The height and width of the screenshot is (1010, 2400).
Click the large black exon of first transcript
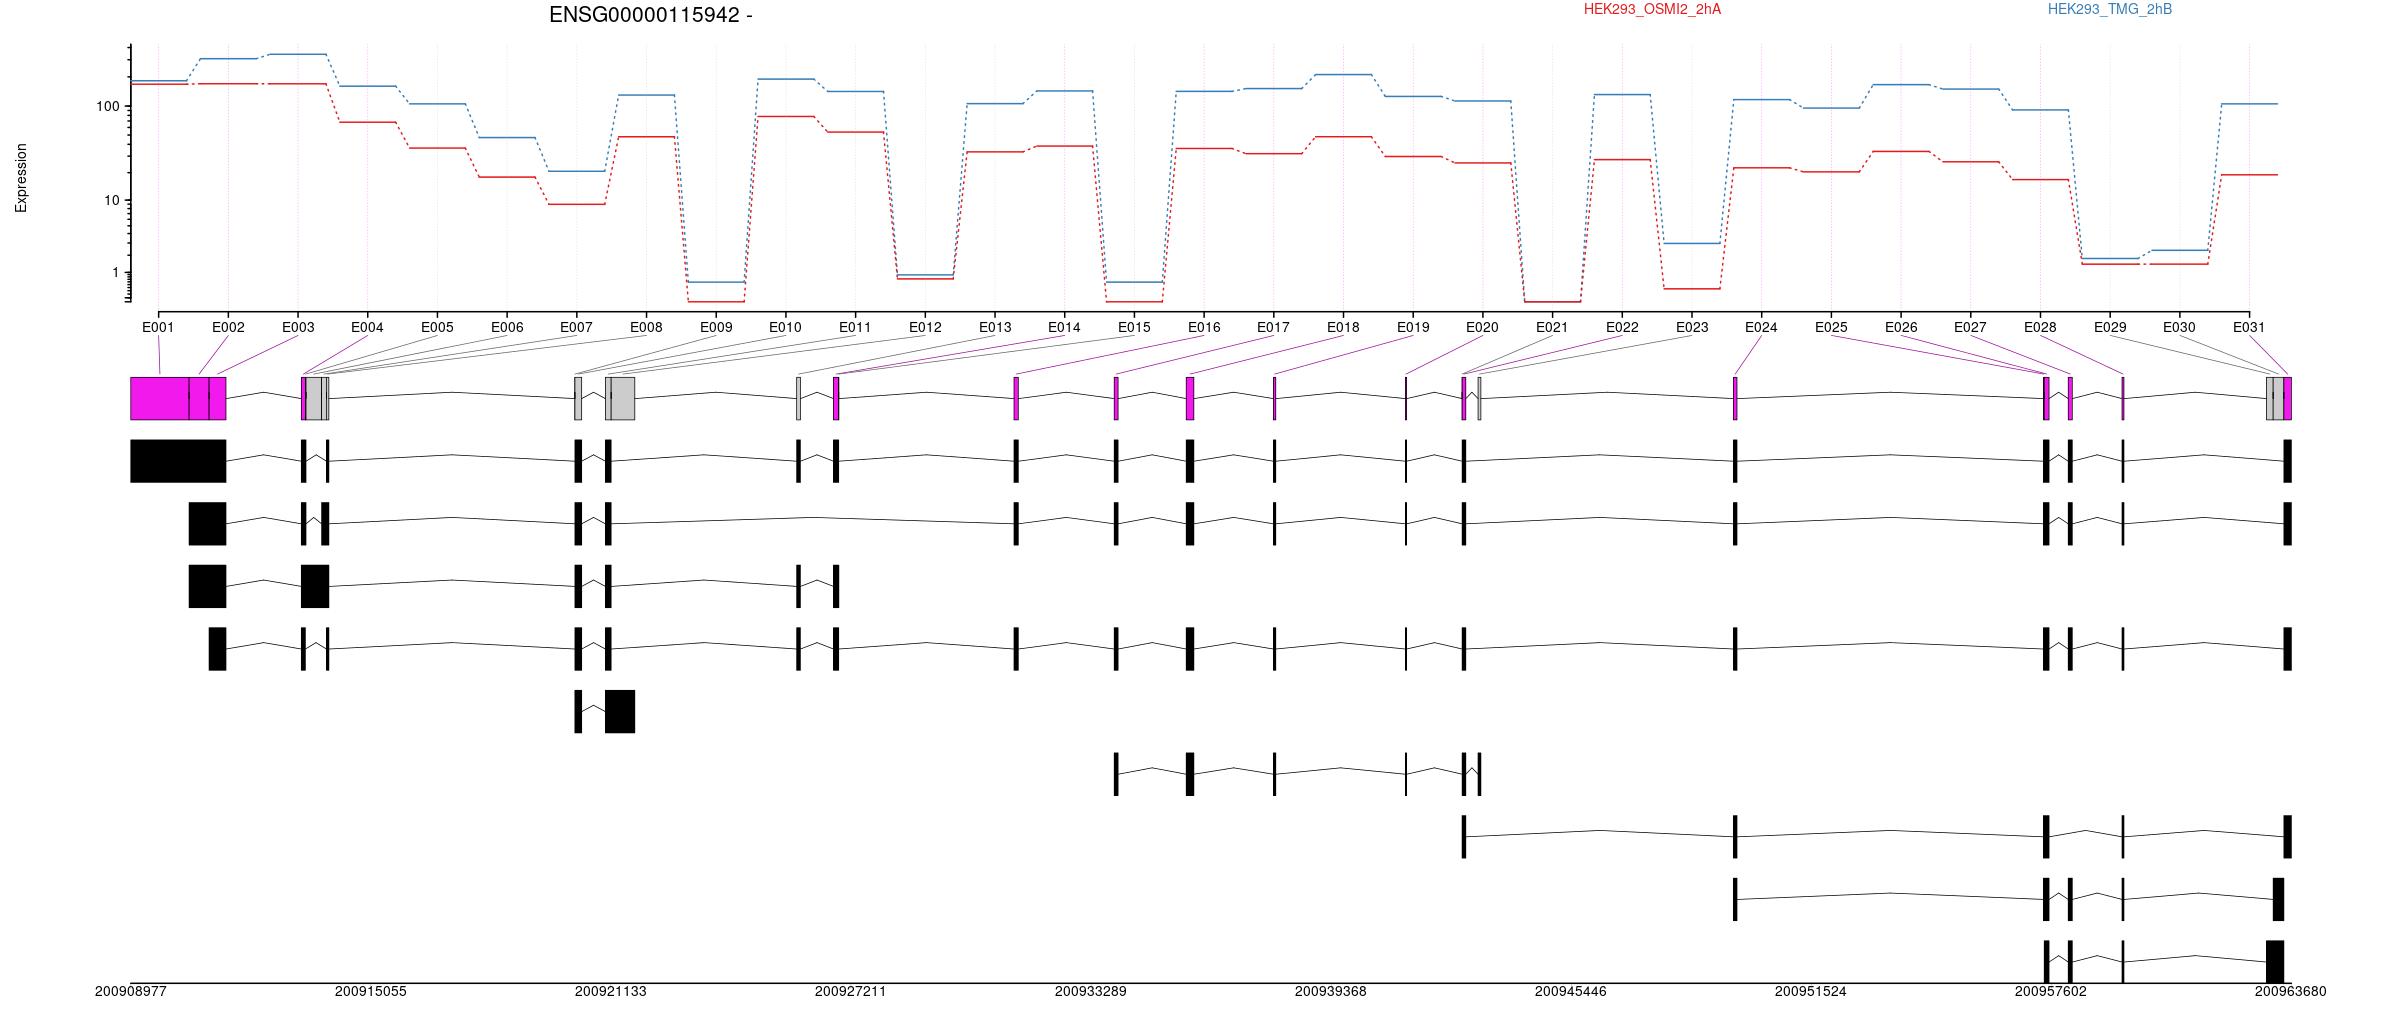point(178,461)
